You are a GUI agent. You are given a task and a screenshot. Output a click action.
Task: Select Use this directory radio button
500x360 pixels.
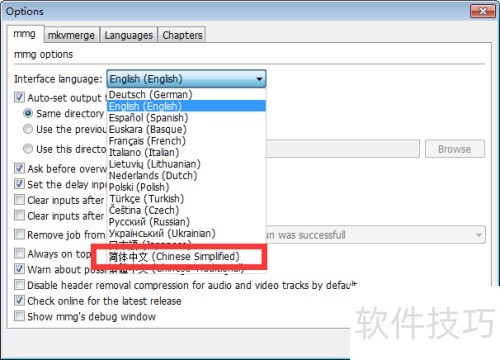point(28,149)
